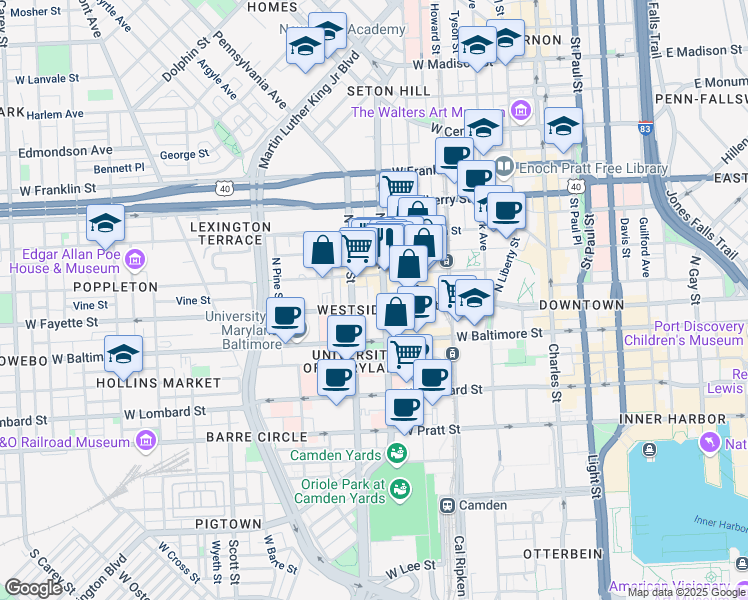Click the N Gay St street label
The width and height of the screenshot is (748, 600).
coord(695,280)
